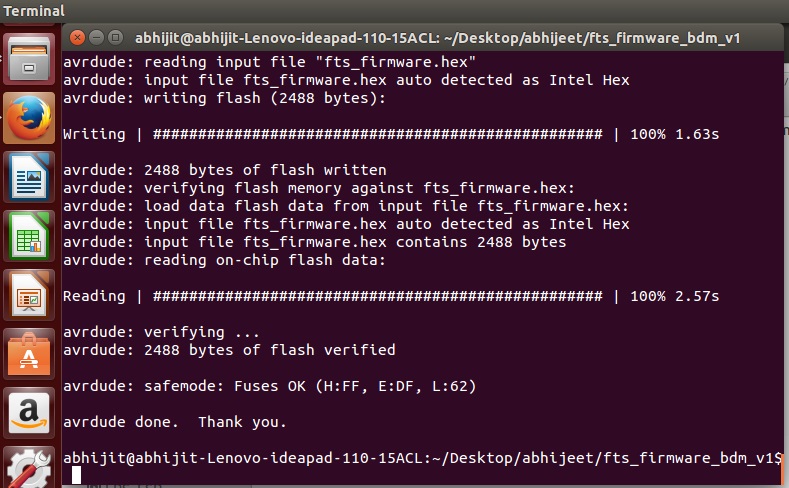This screenshot has width=789, height=488.
Task: Click the shell prompt path line
Action: (x=422, y=458)
